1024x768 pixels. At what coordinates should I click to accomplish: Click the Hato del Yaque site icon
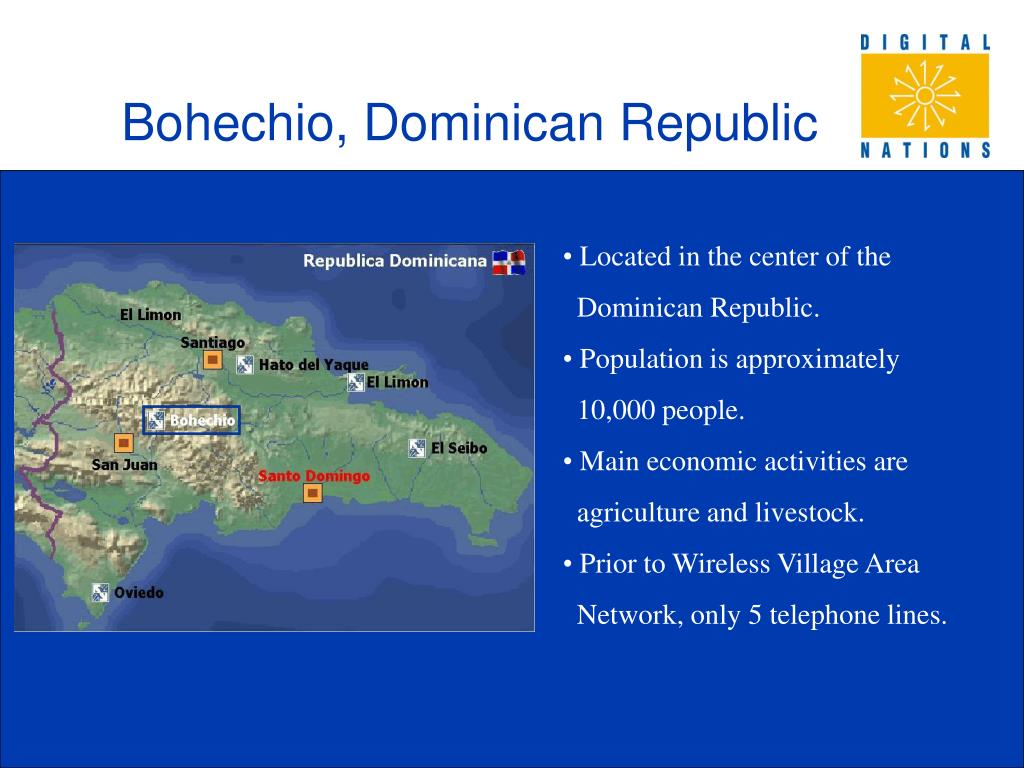pos(245,364)
